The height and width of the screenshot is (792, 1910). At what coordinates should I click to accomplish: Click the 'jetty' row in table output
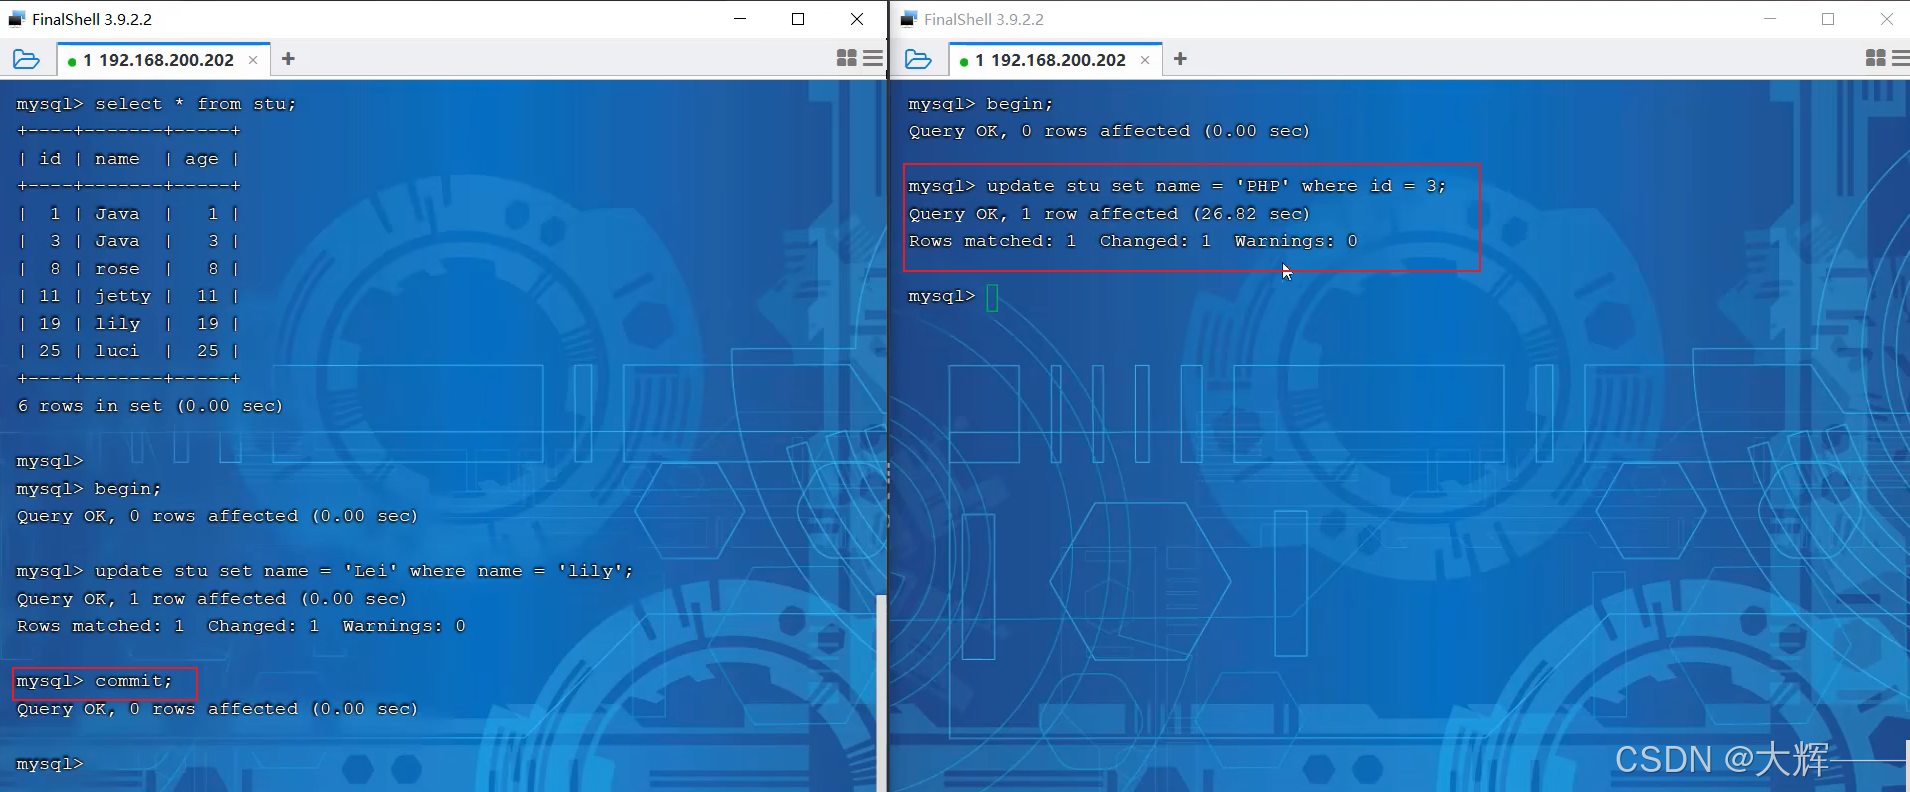[128, 296]
